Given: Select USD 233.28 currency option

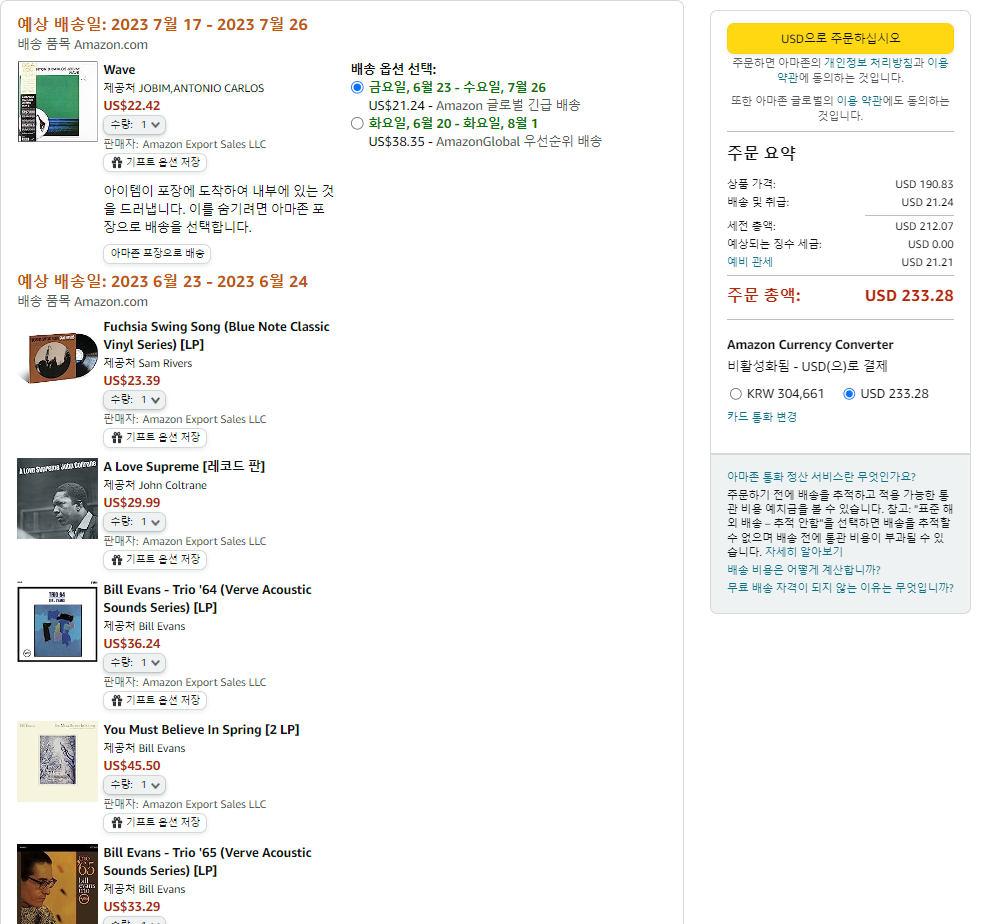Looking at the screenshot, I should pos(849,394).
